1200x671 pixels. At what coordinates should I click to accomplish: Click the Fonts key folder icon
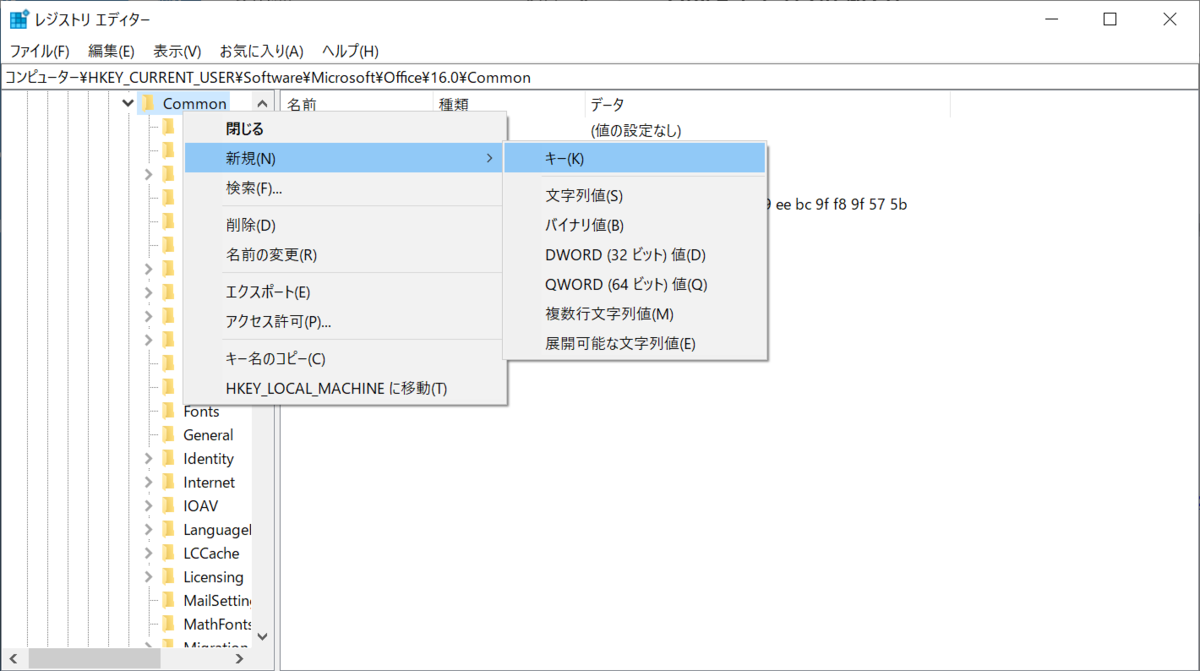168,411
